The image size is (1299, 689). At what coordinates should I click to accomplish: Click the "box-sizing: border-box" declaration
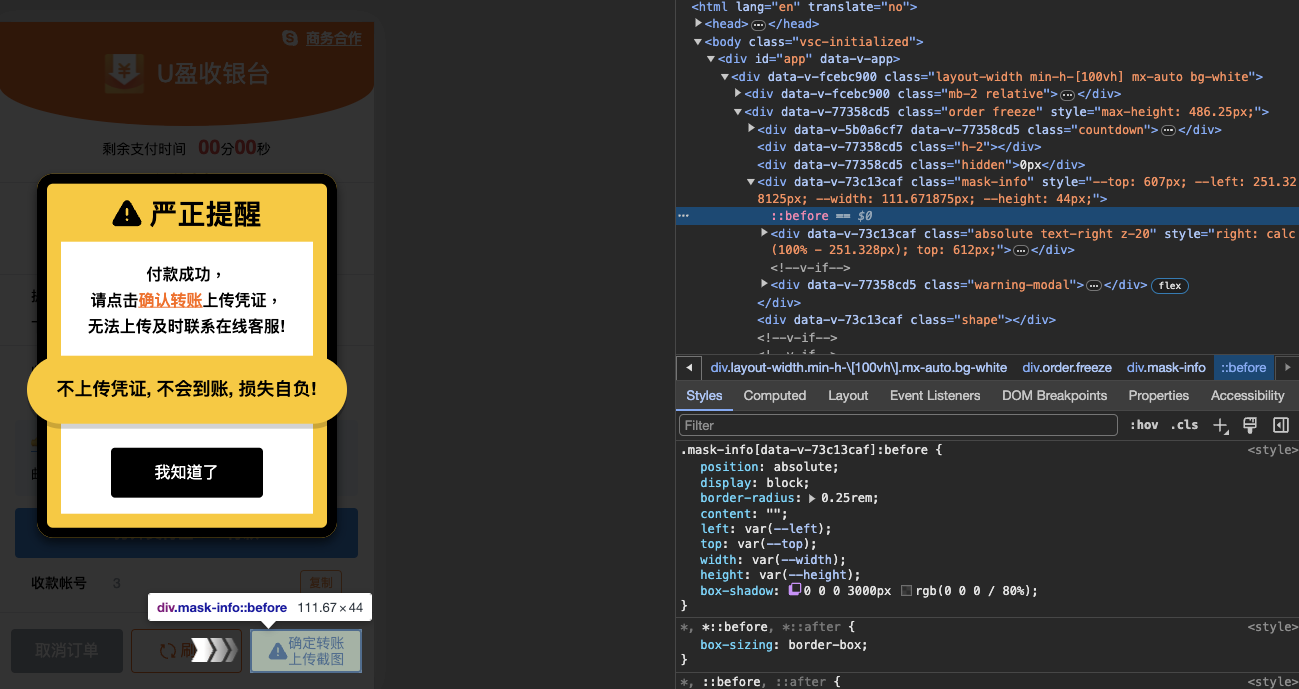[x=784, y=645]
